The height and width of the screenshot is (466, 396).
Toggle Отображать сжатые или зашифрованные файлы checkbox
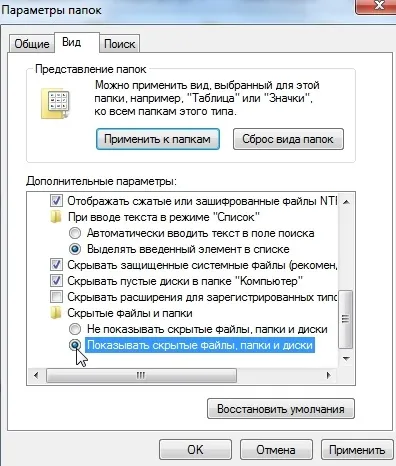tap(56, 201)
